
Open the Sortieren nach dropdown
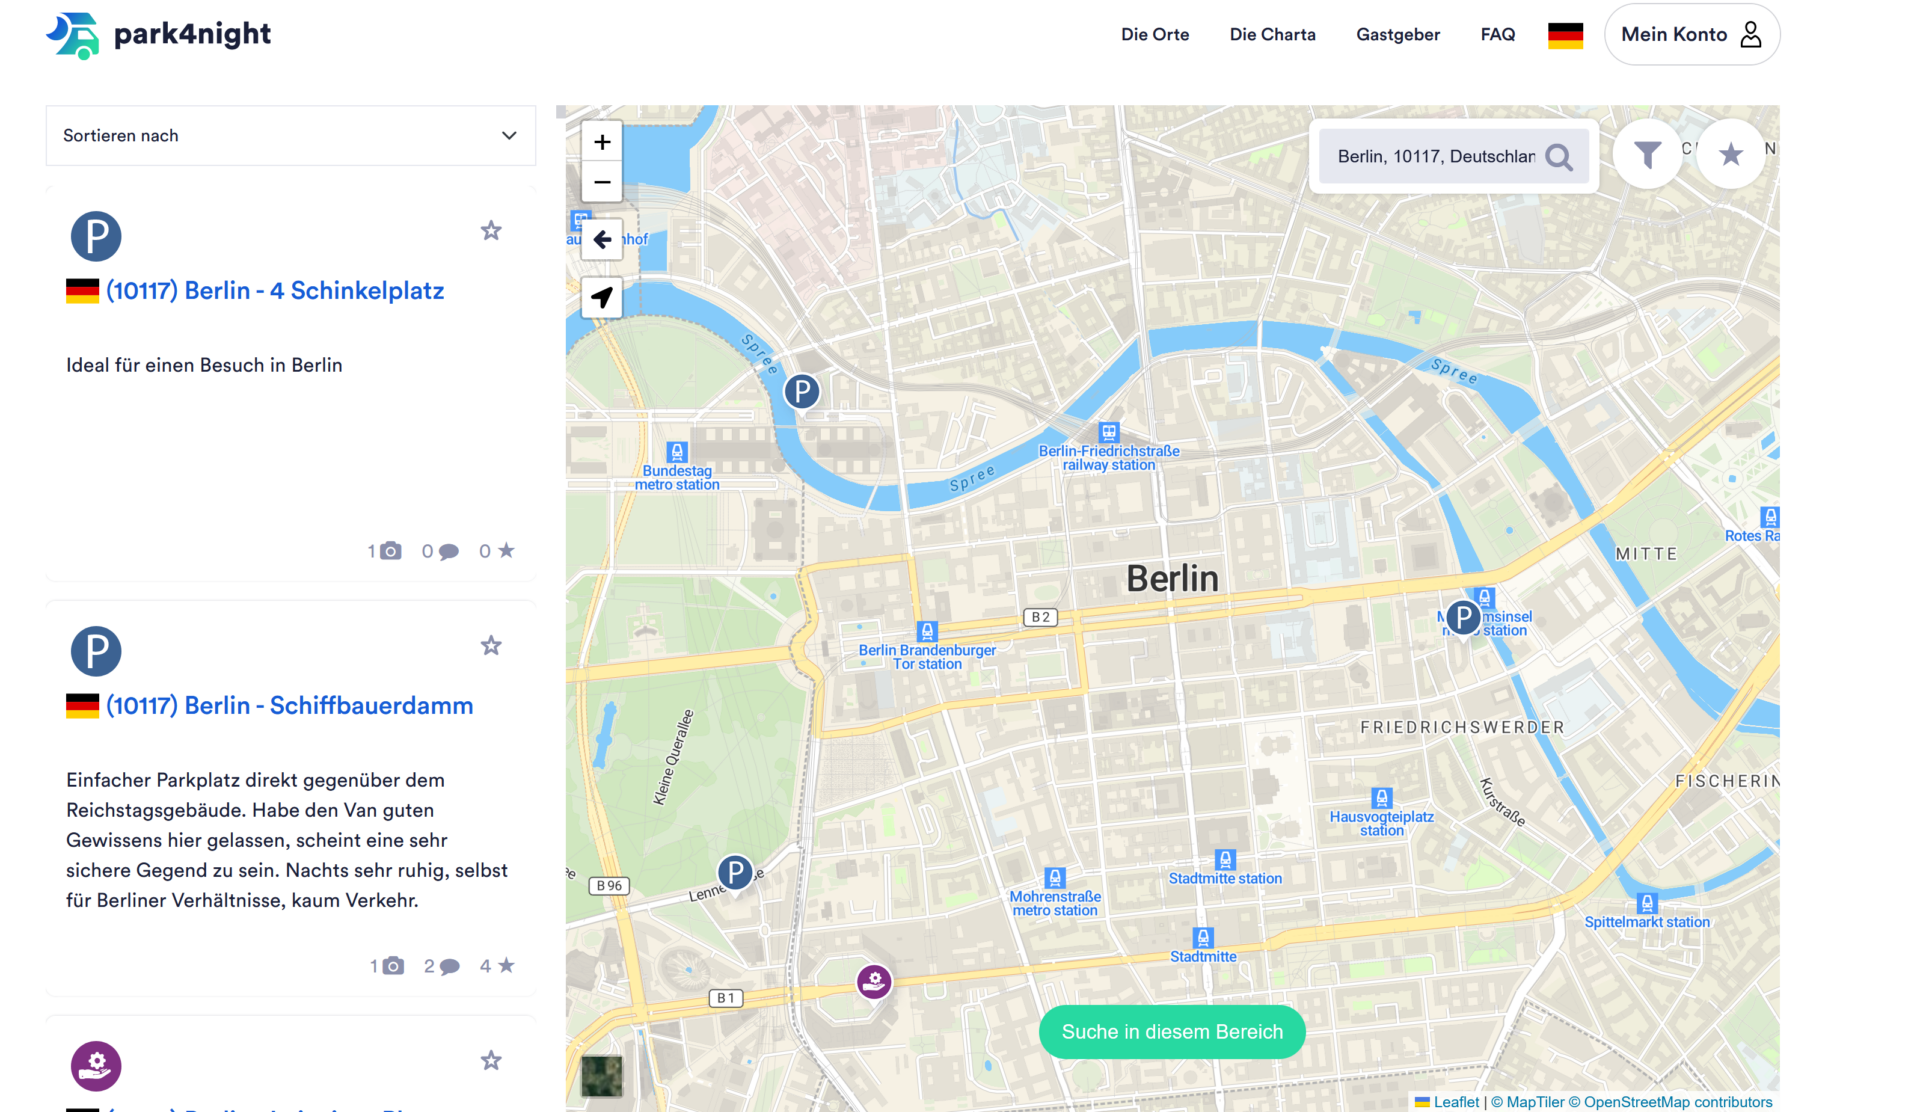tap(290, 136)
